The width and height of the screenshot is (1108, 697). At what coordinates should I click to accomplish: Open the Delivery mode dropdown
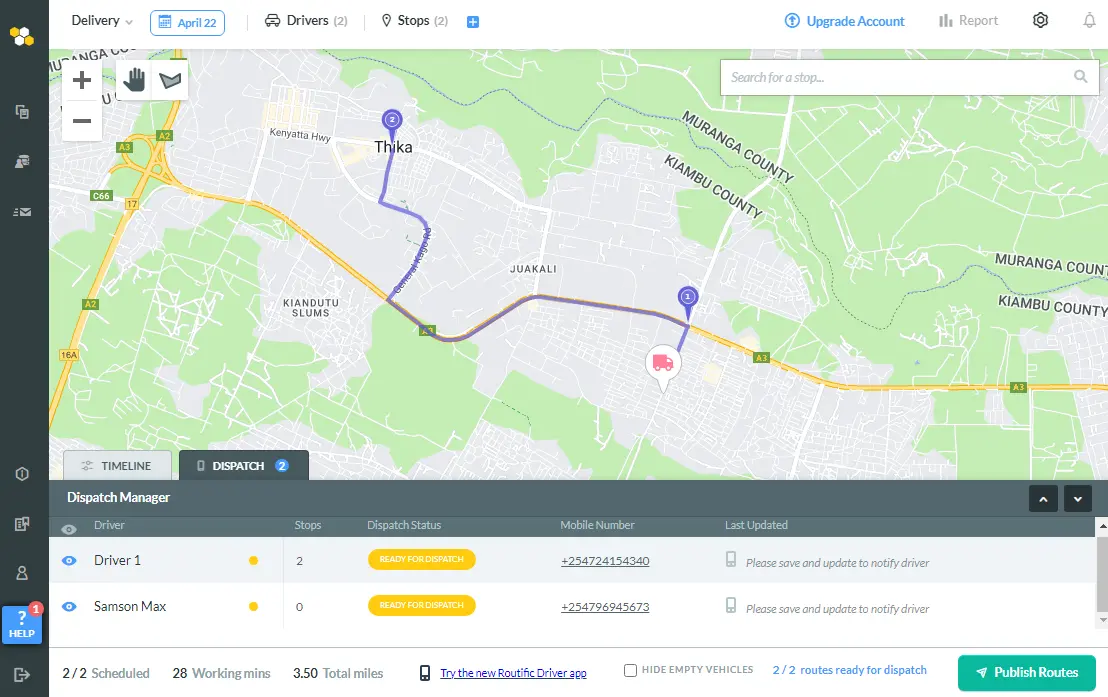click(100, 20)
